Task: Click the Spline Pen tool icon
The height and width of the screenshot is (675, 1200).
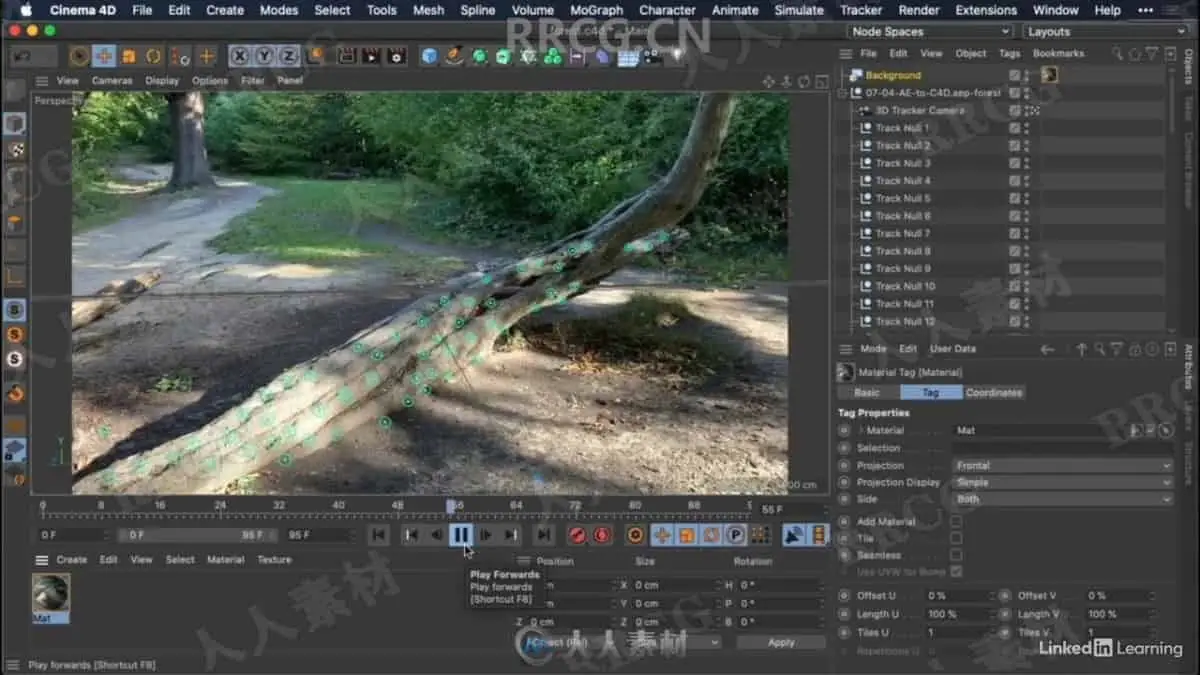Action: coord(455,56)
